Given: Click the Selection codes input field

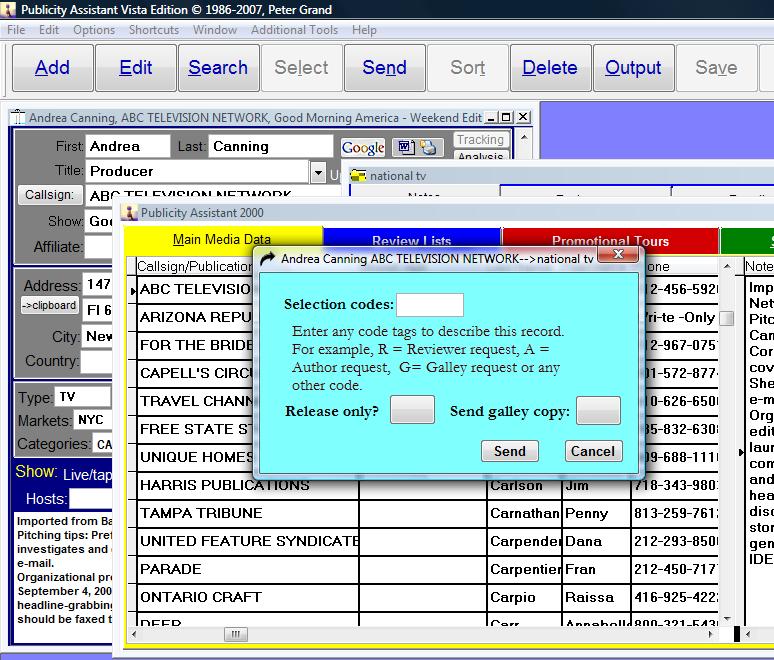Looking at the screenshot, I should coord(430,305).
